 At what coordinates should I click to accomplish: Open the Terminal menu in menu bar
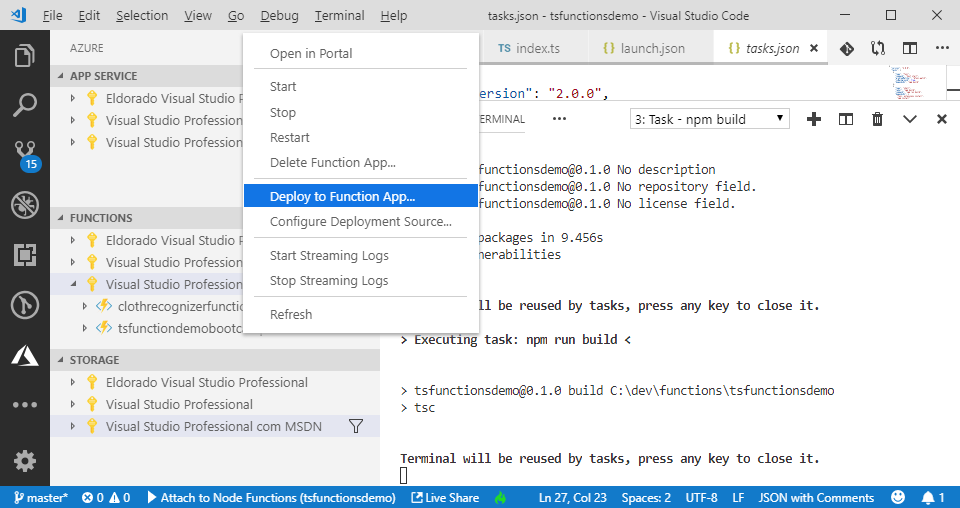339,15
